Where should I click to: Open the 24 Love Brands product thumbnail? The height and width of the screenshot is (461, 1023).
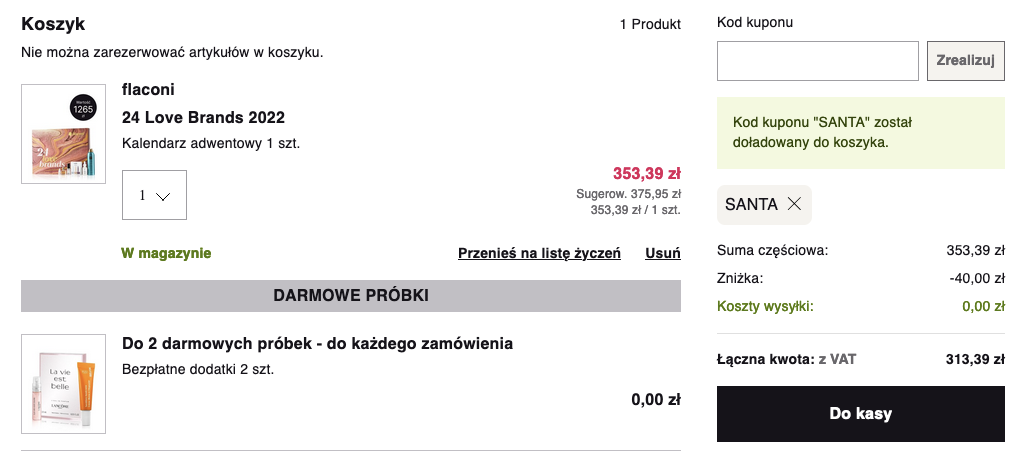point(64,134)
